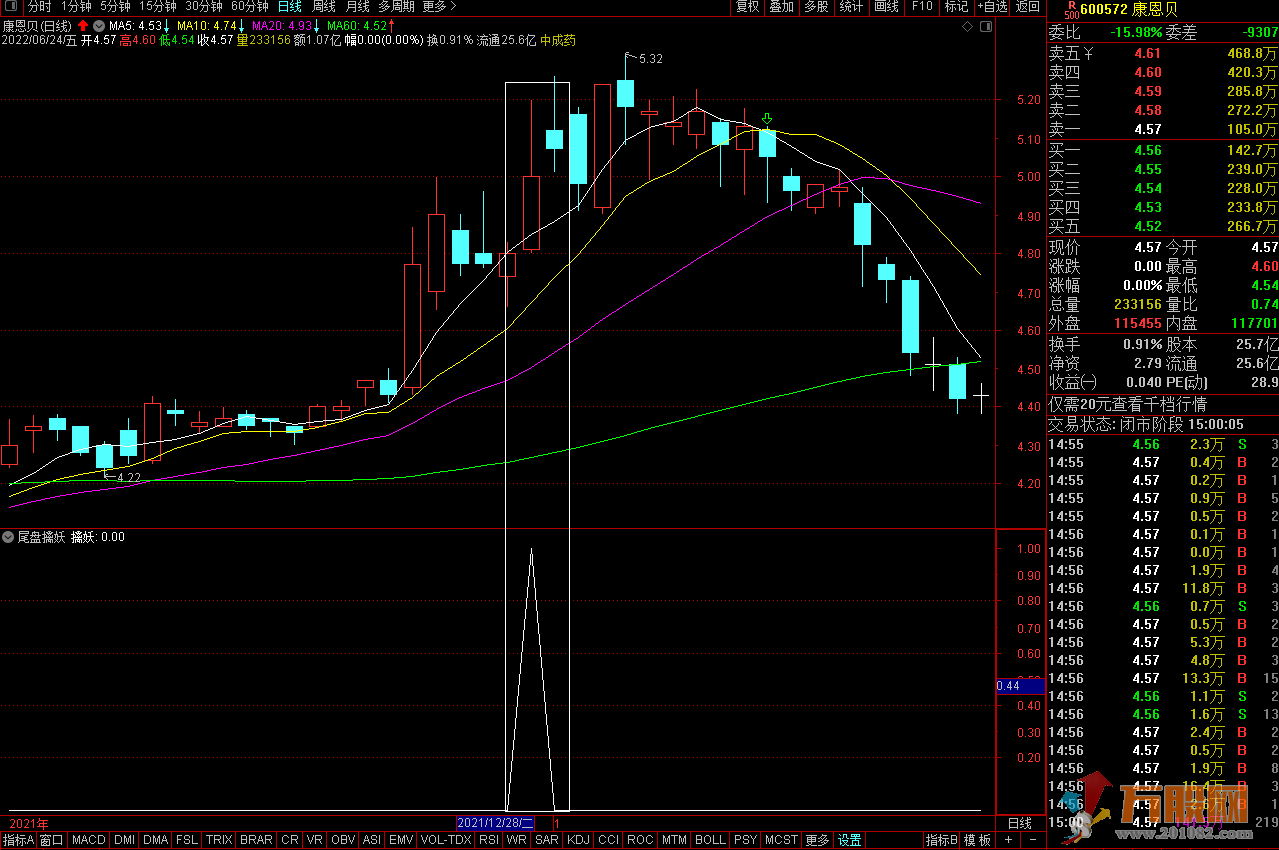Select the 指标A tab
The image size is (1279, 850).
tap(18, 840)
